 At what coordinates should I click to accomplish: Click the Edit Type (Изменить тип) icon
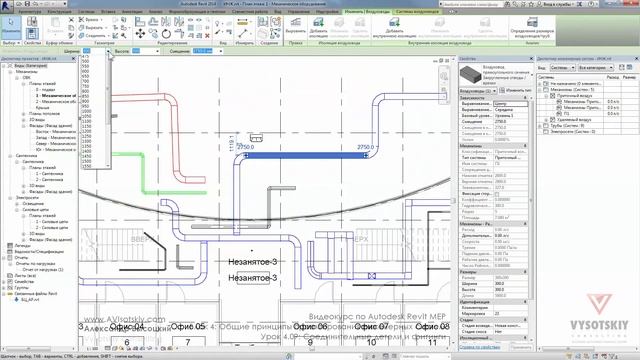pos(502,90)
